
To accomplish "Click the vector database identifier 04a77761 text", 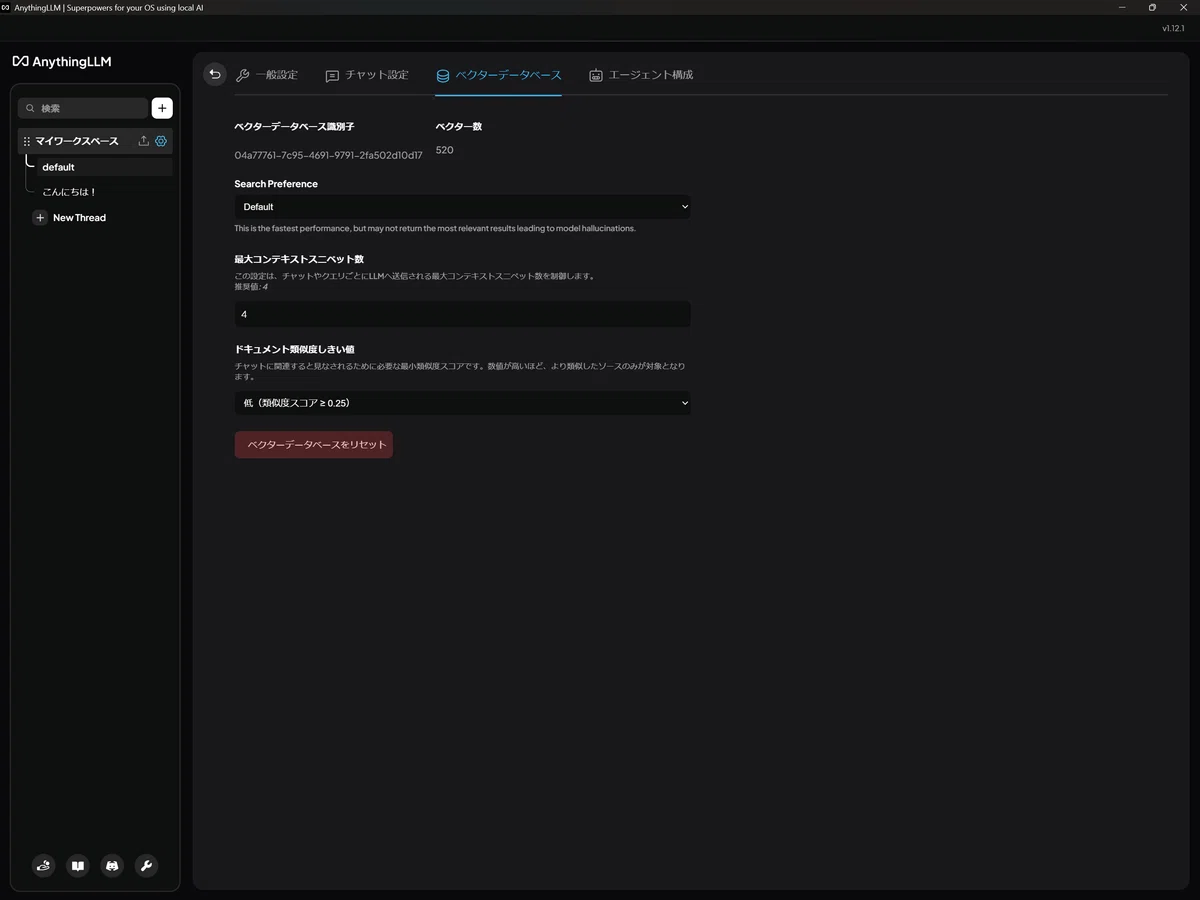I will [x=328, y=155].
